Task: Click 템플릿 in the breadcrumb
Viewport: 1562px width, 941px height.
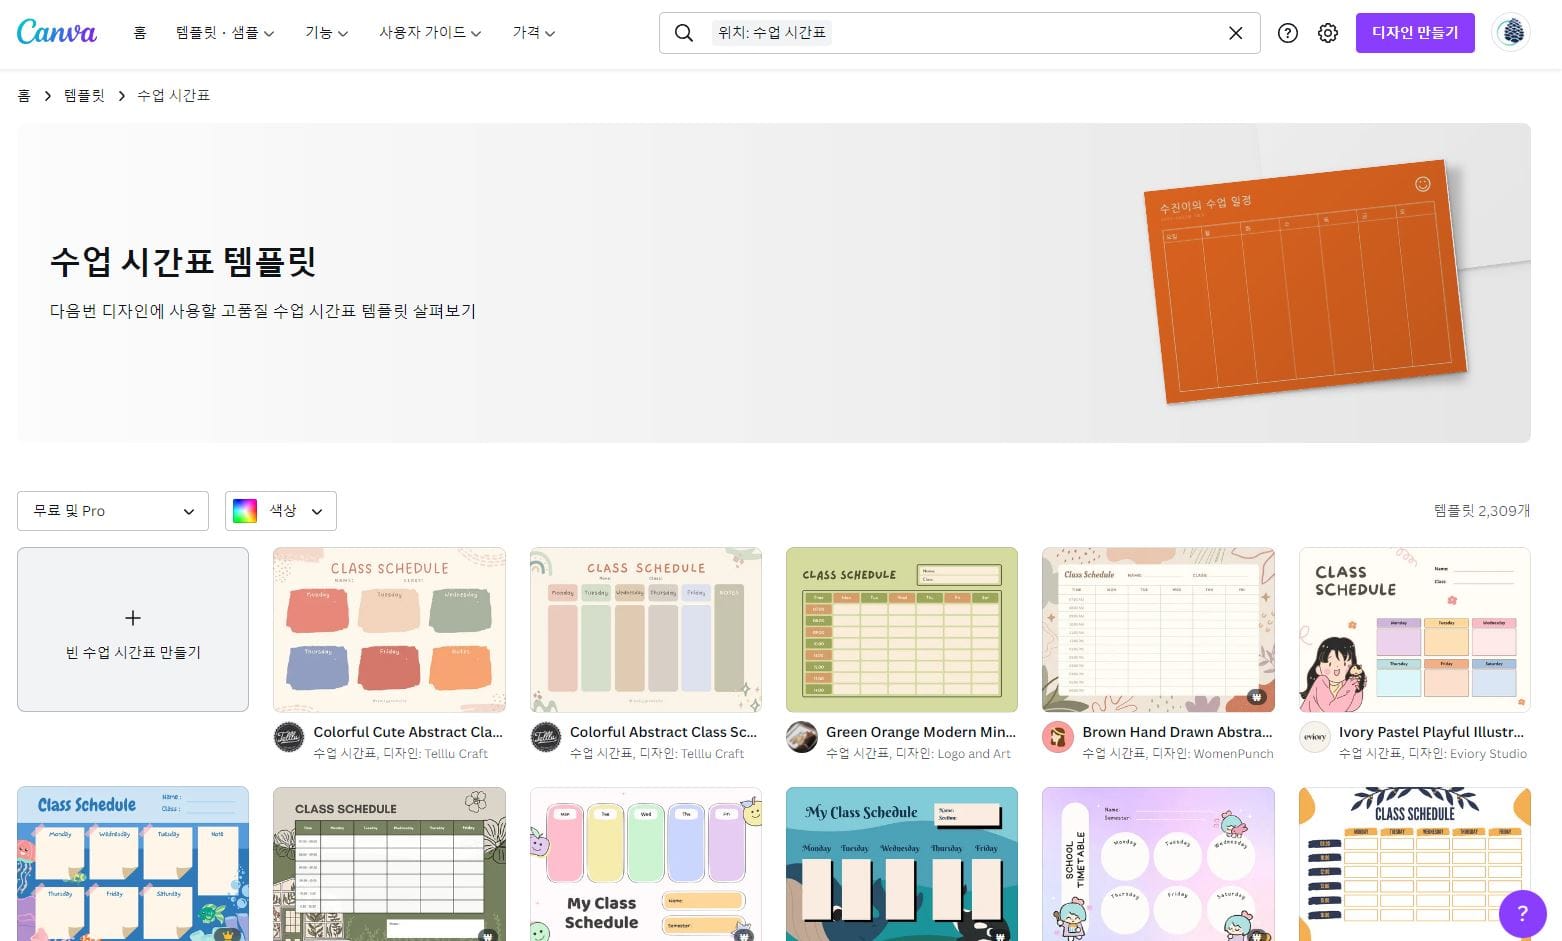Action: [84, 95]
